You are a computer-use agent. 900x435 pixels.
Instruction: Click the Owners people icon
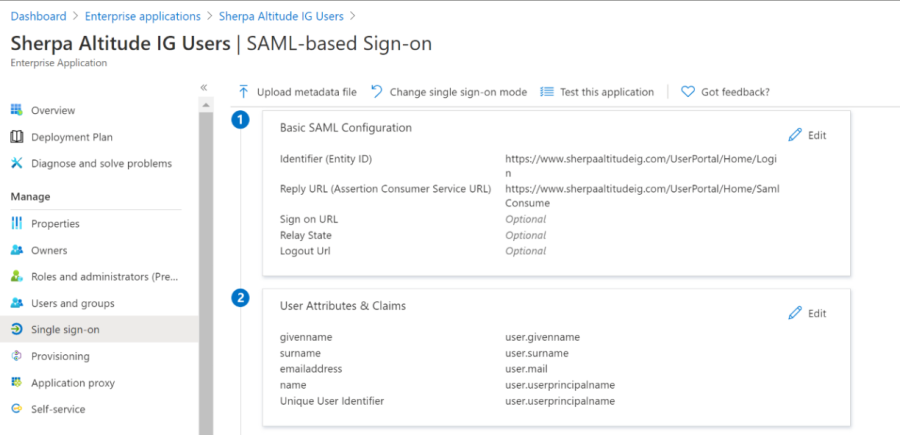17,250
